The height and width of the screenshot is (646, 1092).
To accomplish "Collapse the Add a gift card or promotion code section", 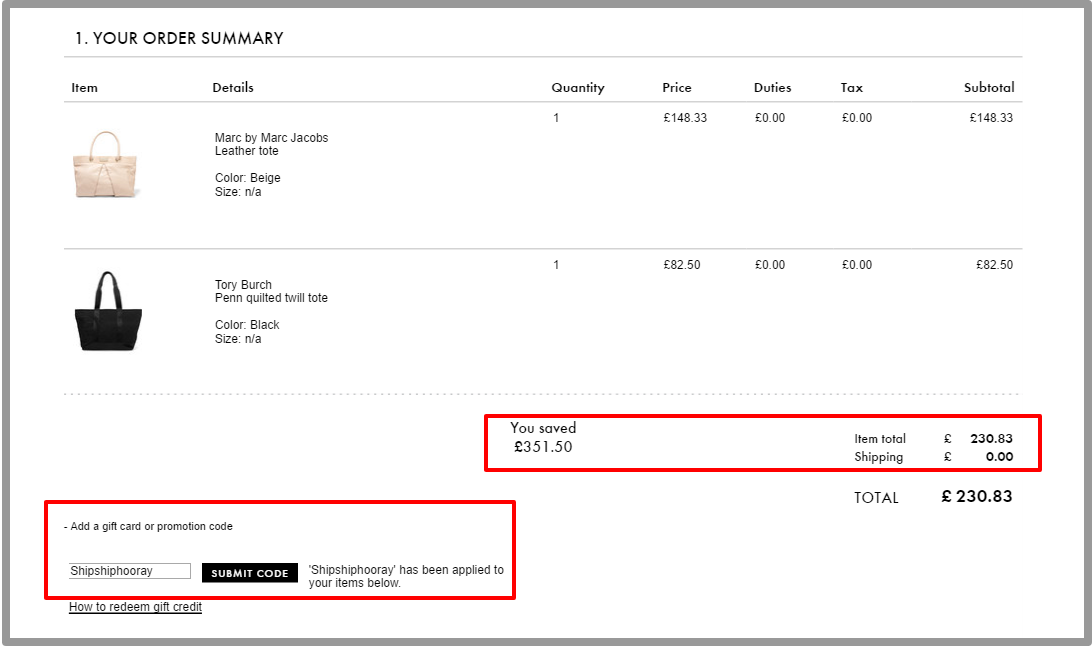I will point(148,526).
